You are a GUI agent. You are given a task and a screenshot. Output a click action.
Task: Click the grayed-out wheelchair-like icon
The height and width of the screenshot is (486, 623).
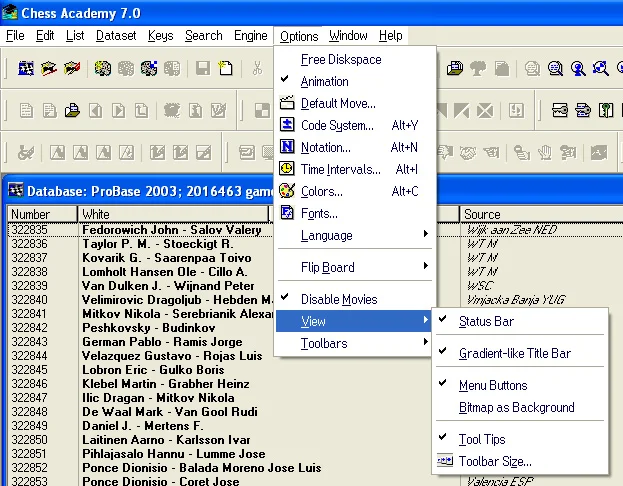click(26, 152)
